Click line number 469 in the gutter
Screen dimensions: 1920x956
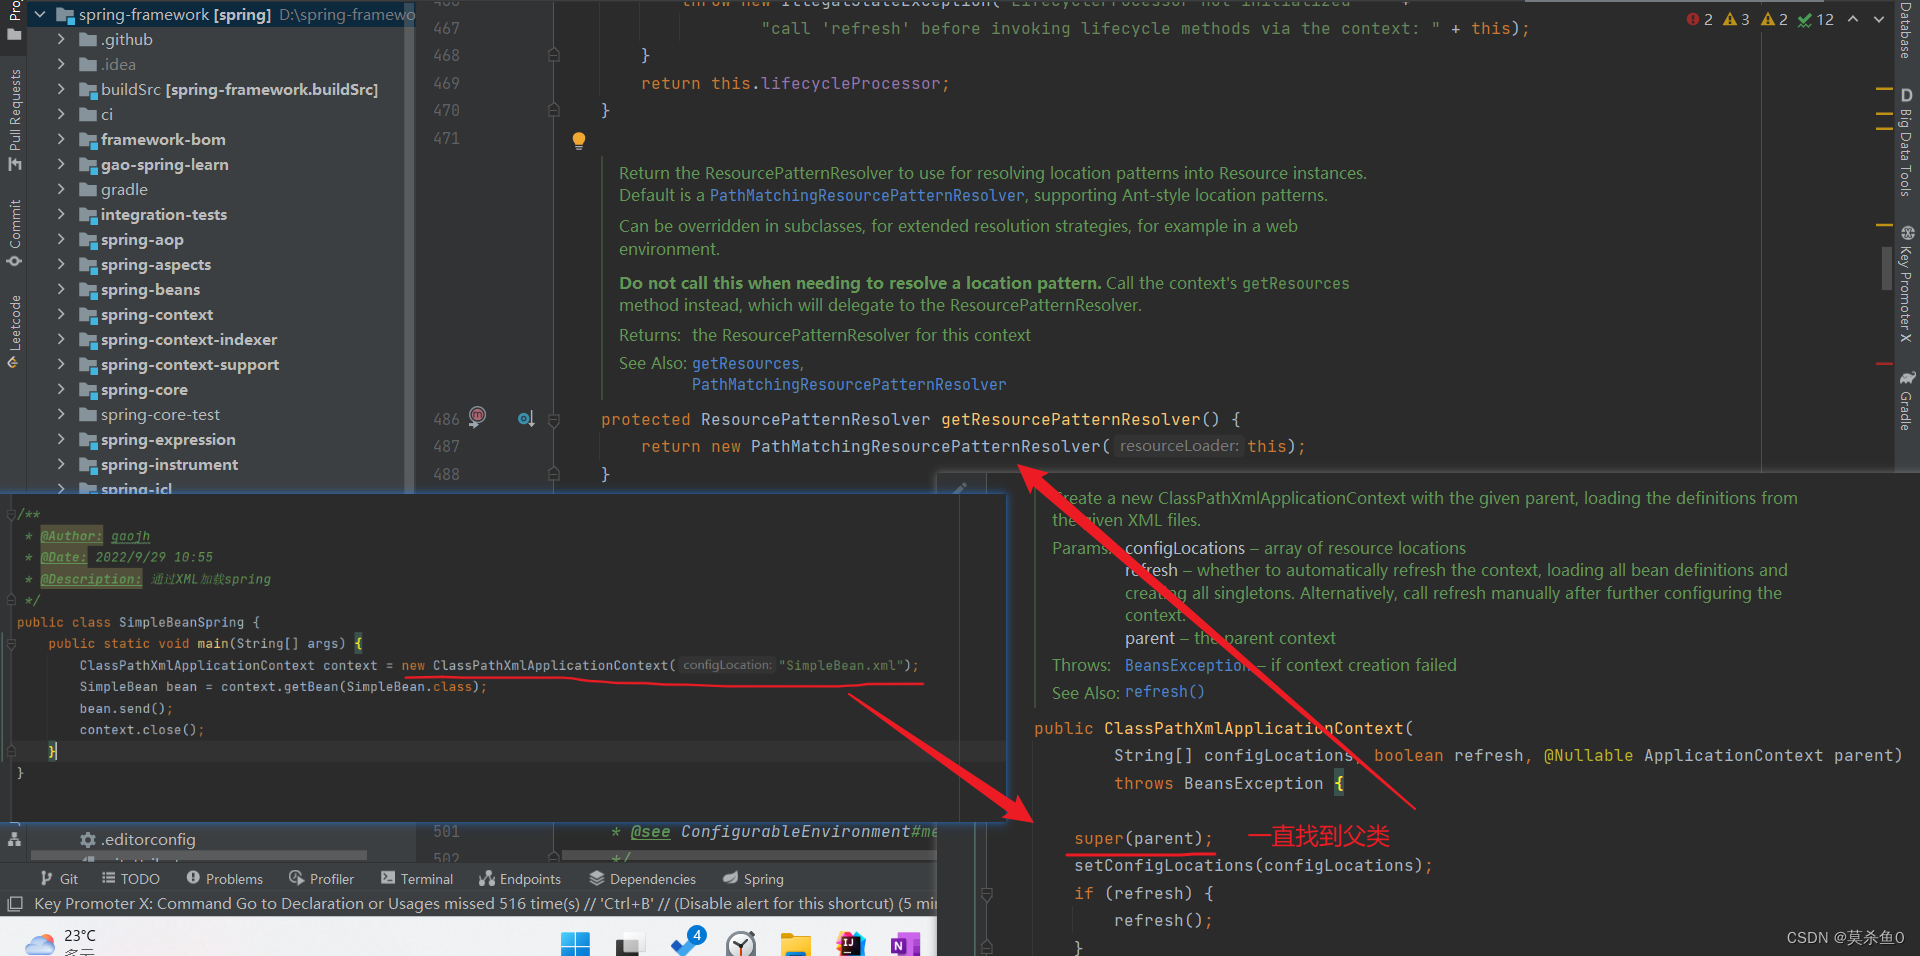pyautogui.click(x=447, y=84)
